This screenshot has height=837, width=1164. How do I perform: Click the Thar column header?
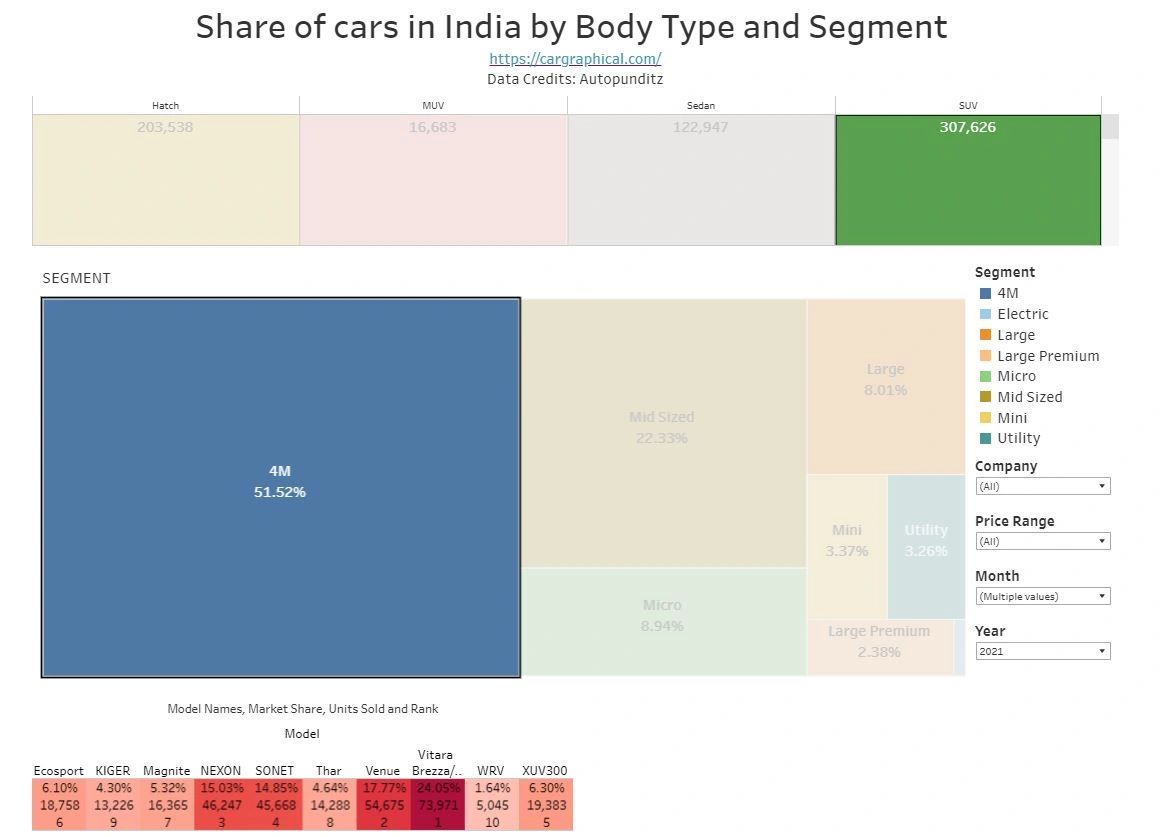tap(329, 771)
